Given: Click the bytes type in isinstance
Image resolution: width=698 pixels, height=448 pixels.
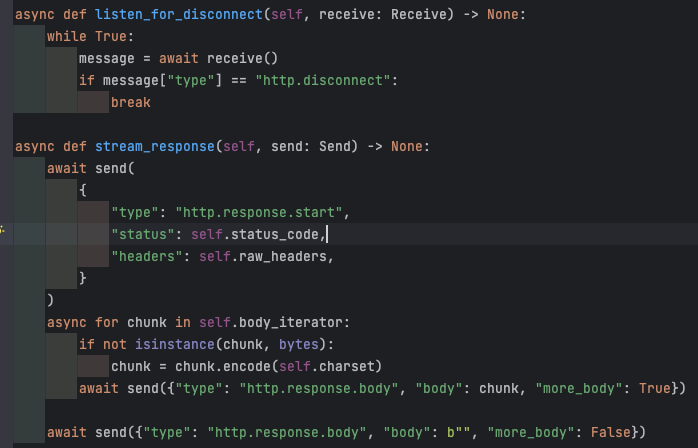Looking at the screenshot, I should click(299, 344).
